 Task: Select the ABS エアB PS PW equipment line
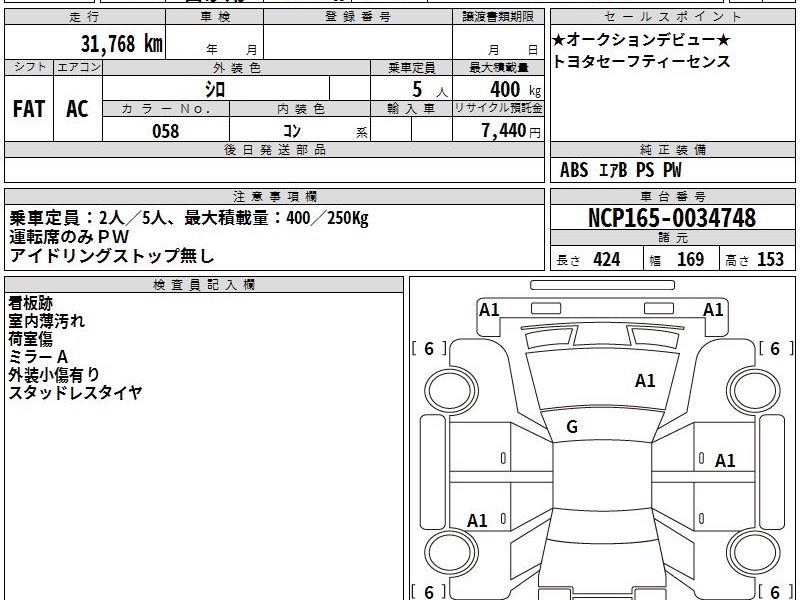point(620,170)
